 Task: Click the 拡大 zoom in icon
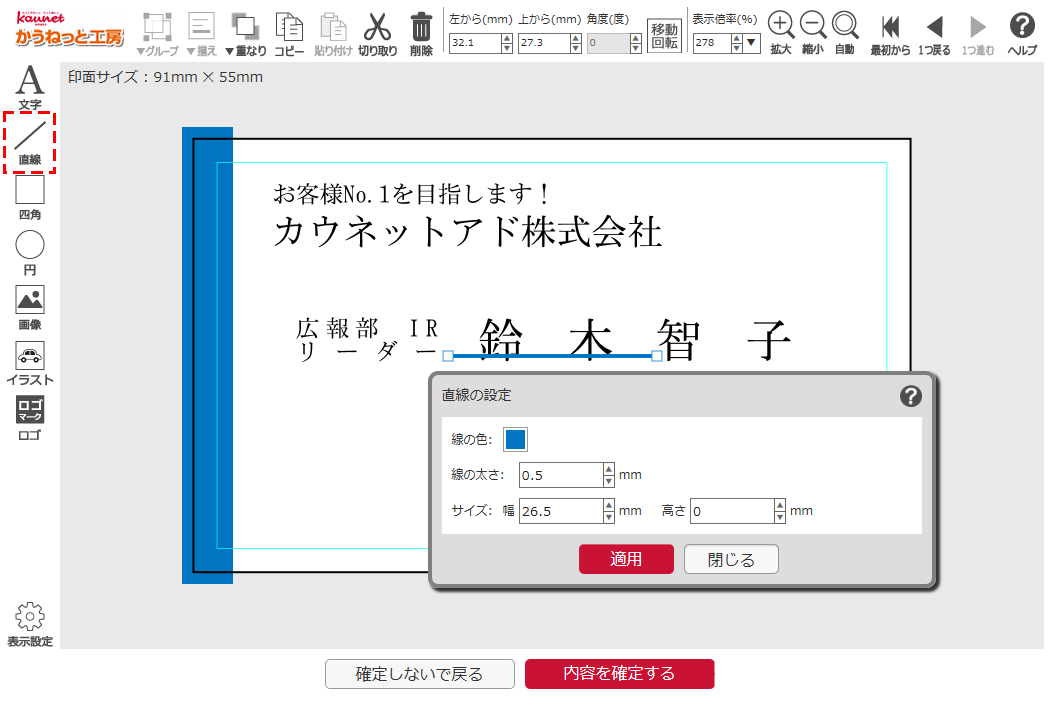(781, 32)
